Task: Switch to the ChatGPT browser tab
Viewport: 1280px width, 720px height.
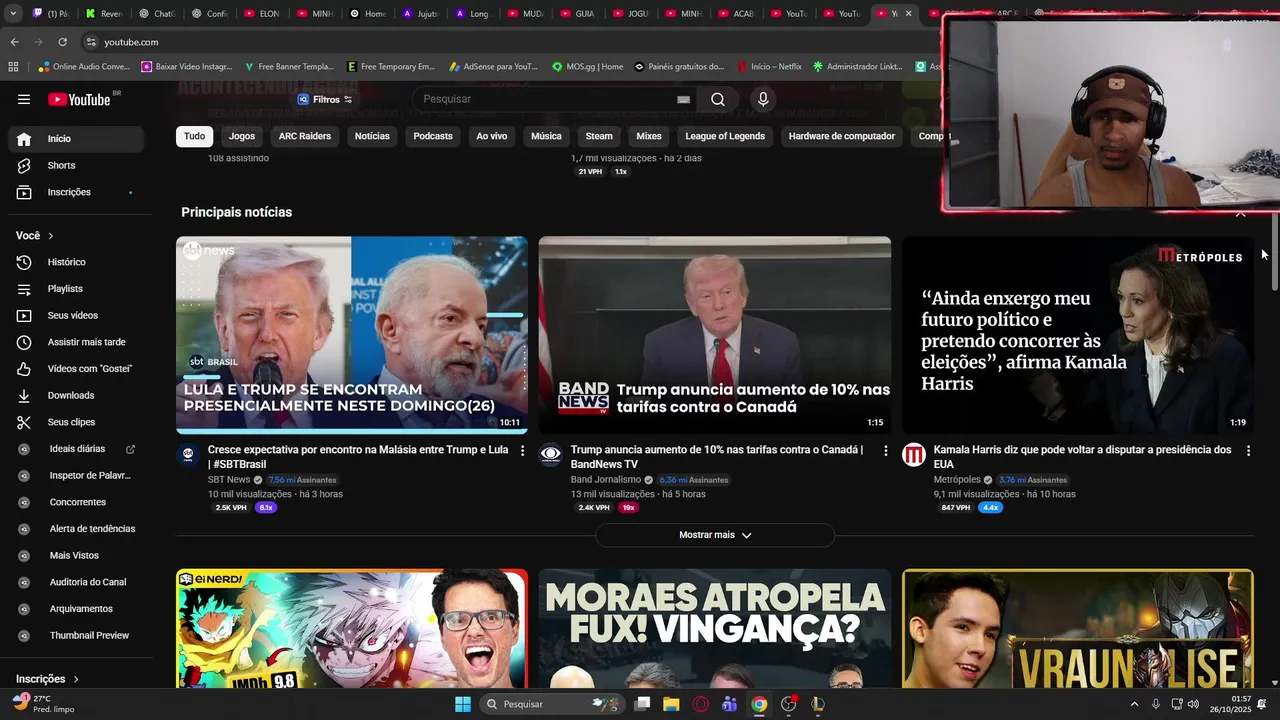Action: coord(156,14)
